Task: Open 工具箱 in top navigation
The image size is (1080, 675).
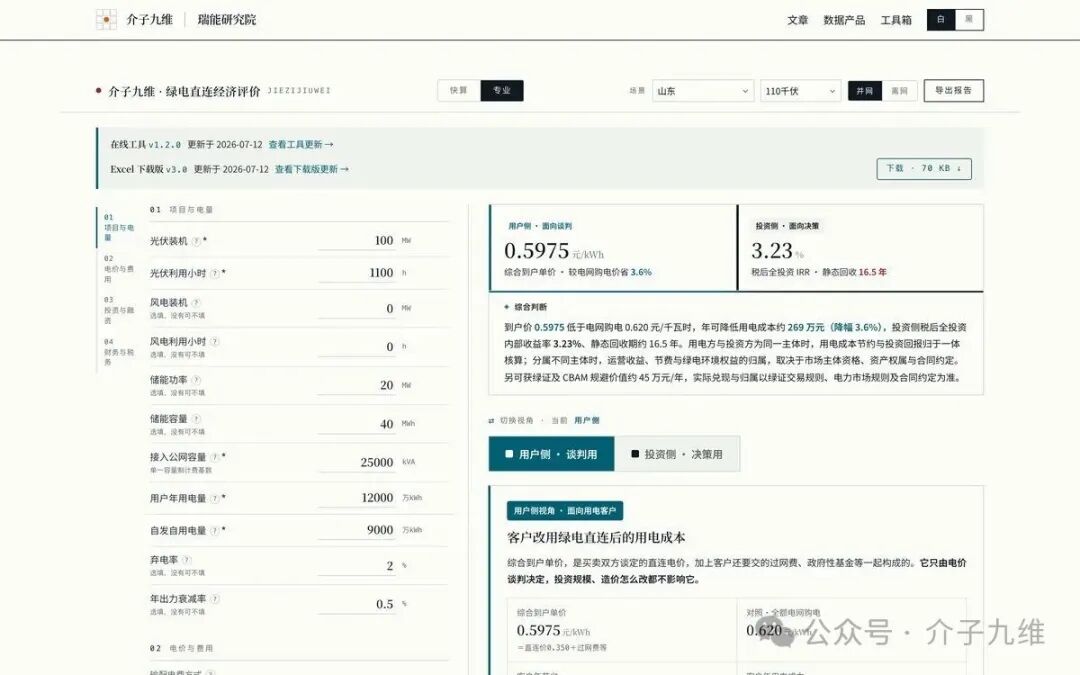Action: click(x=895, y=20)
